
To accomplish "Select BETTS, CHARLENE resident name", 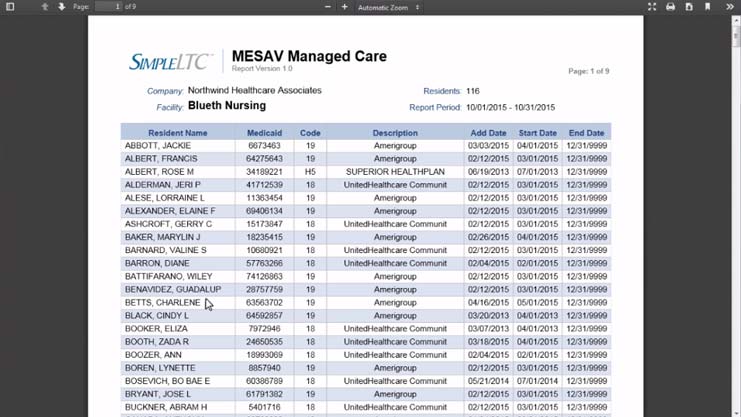I will tap(162, 302).
